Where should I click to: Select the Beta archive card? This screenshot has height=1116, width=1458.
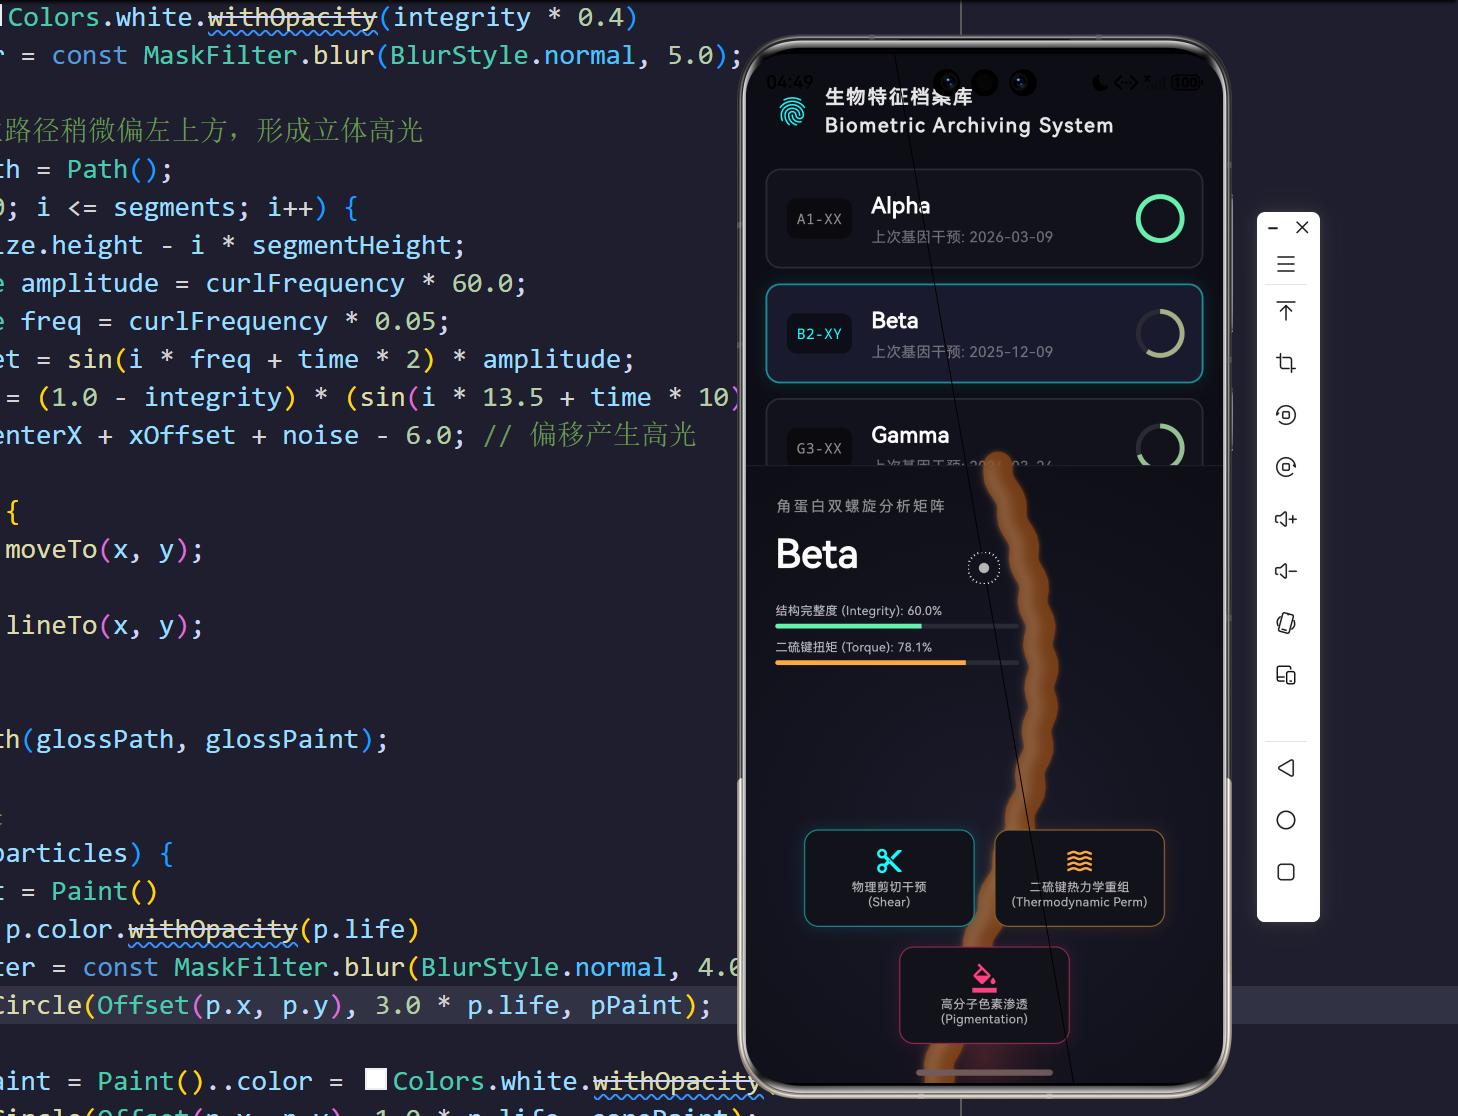pos(984,334)
